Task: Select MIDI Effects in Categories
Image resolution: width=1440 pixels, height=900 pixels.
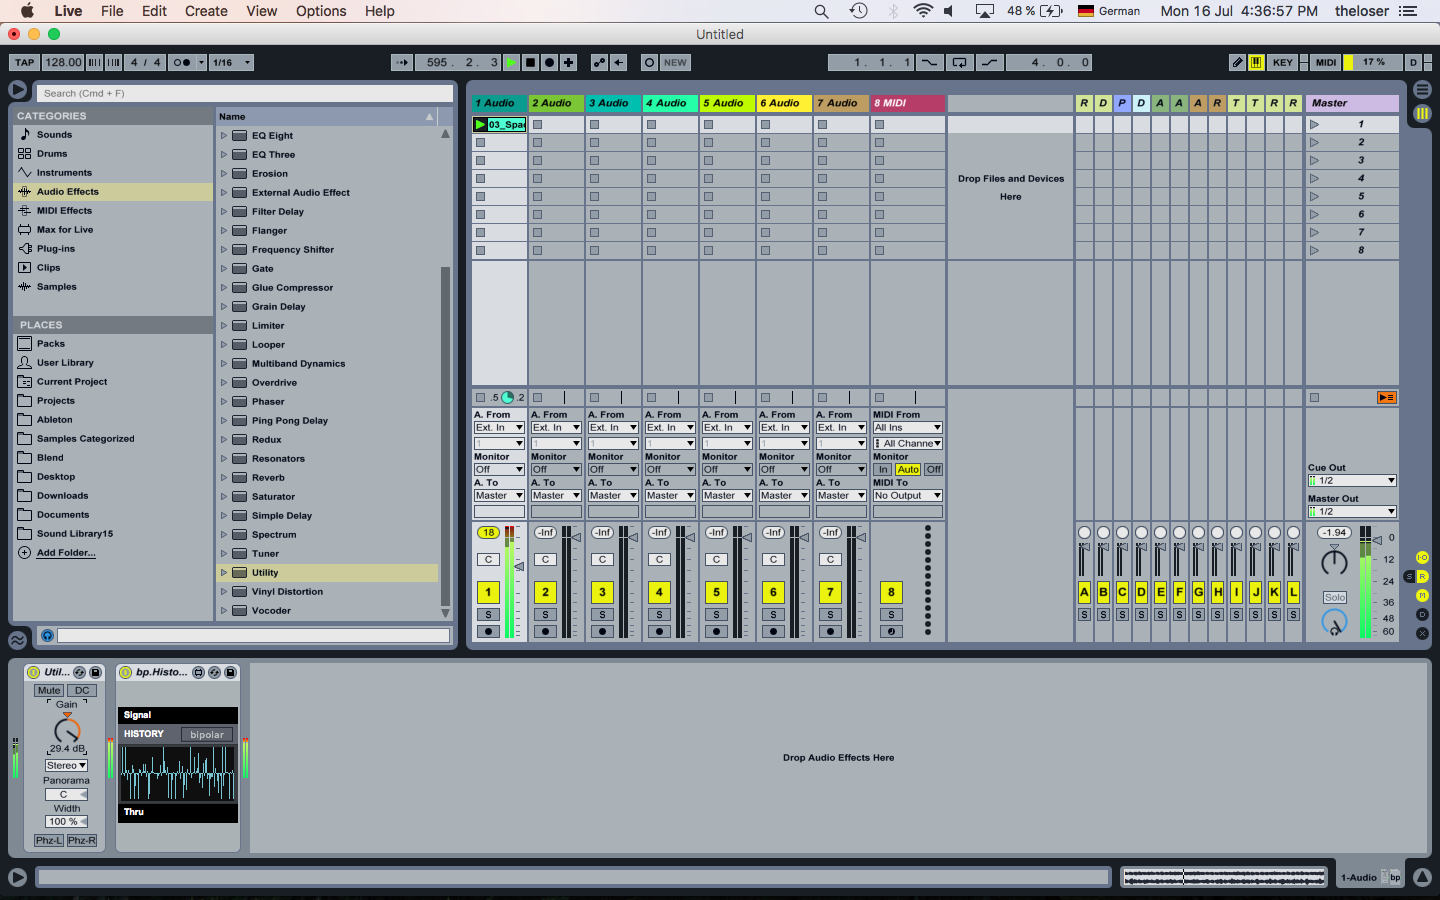Action: 64,211
